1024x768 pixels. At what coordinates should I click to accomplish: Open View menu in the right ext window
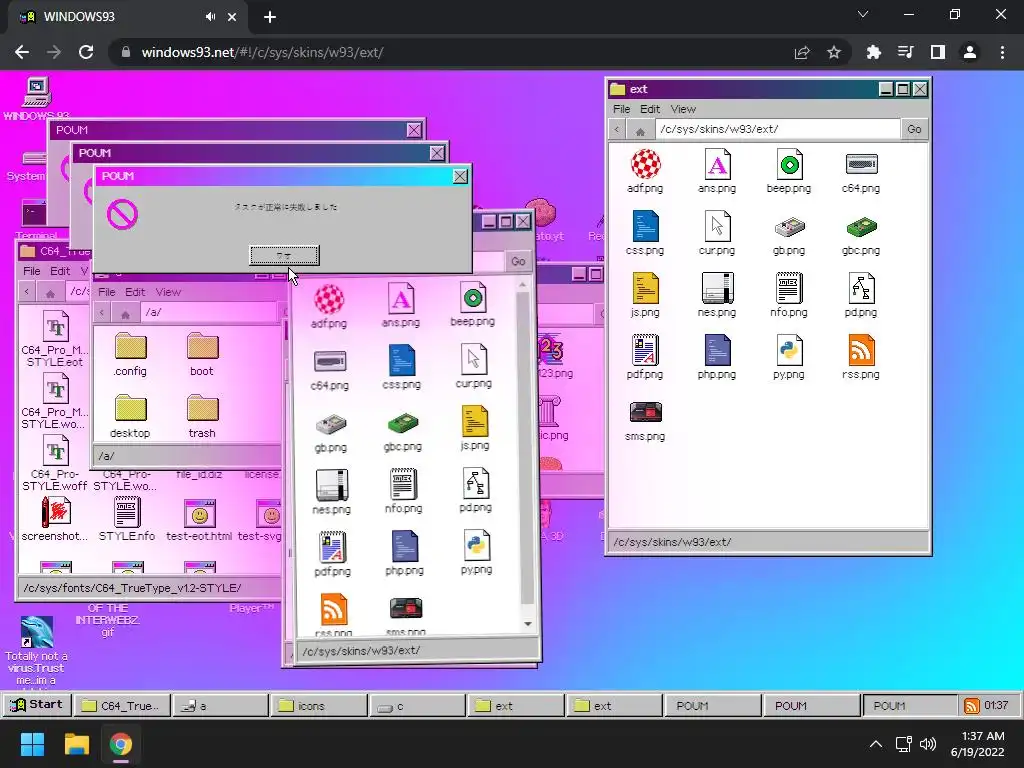coord(683,109)
